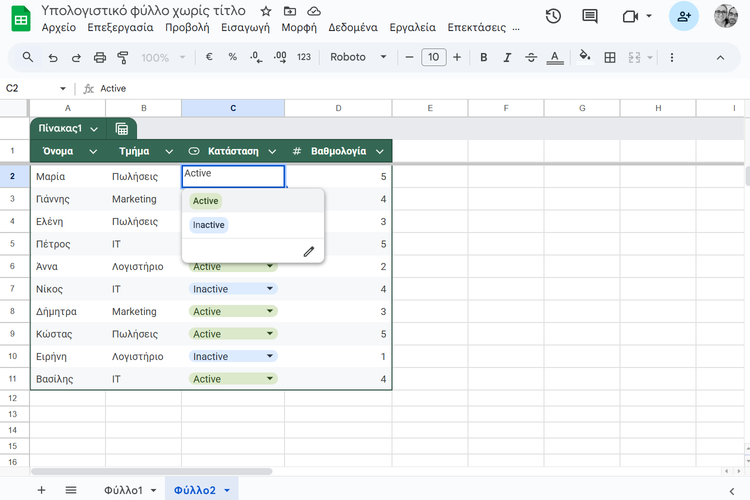This screenshot has width=750, height=500.
Task: Increase font size with plus button
Action: [457, 57]
